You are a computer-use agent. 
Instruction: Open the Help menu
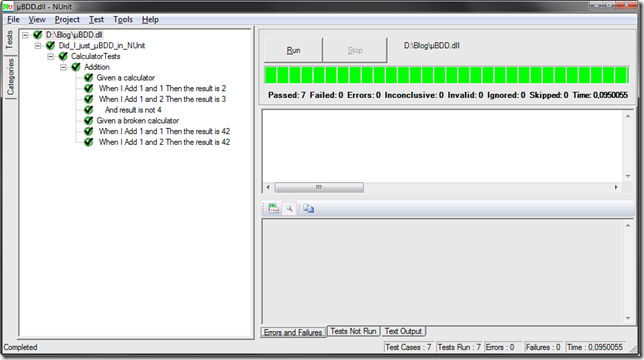click(x=150, y=19)
